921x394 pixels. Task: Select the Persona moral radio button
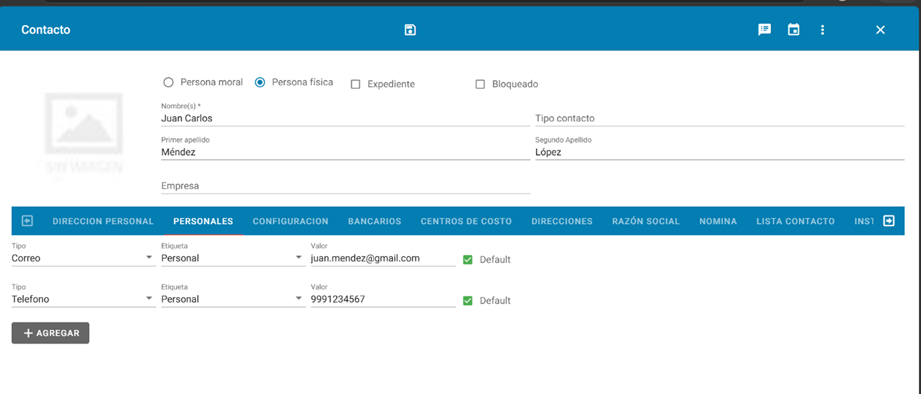[x=169, y=83]
